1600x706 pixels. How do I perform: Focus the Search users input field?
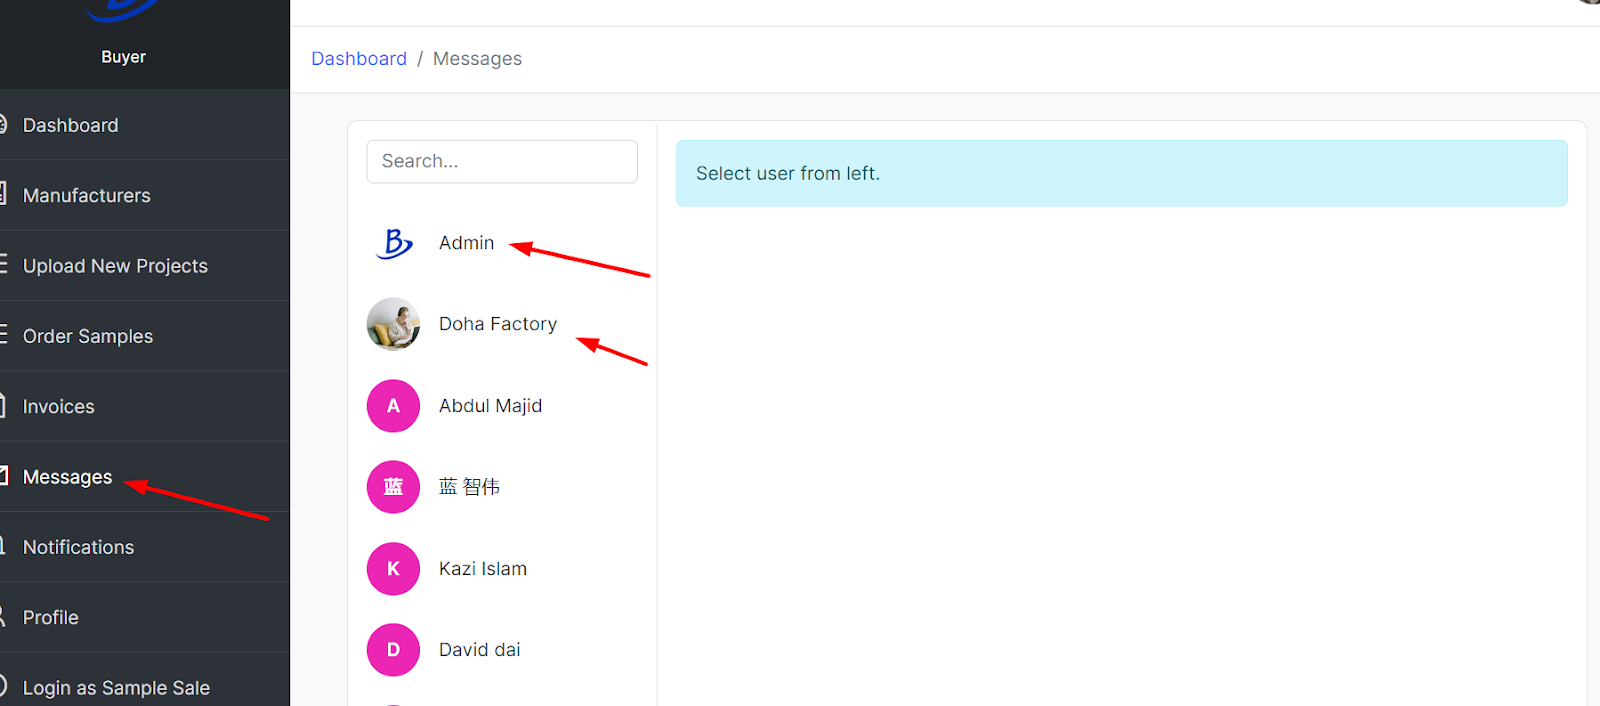coord(502,161)
